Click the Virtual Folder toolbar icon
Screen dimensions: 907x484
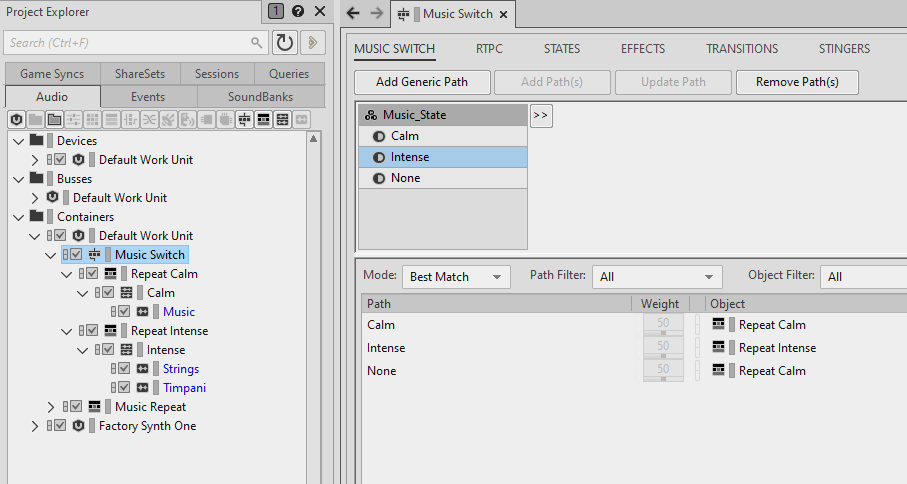(55, 120)
